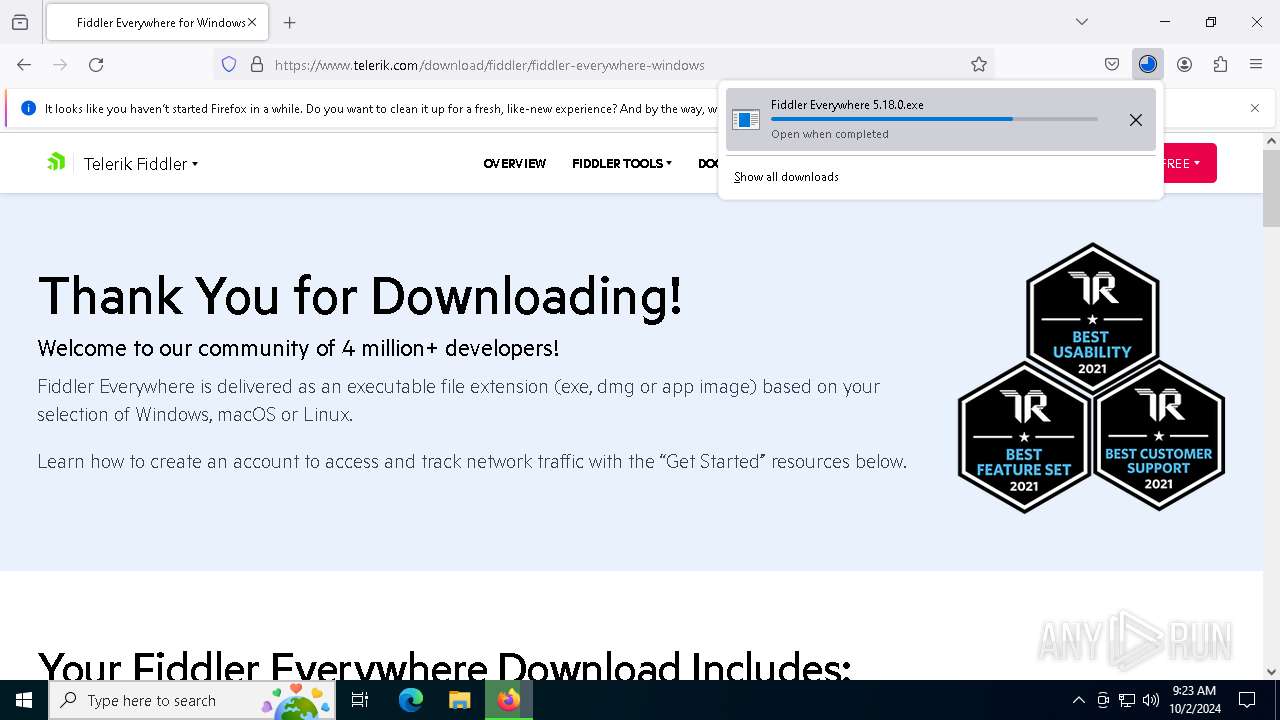Click the Thank You for Downloading heading
This screenshot has width=1280, height=720.
click(x=360, y=296)
